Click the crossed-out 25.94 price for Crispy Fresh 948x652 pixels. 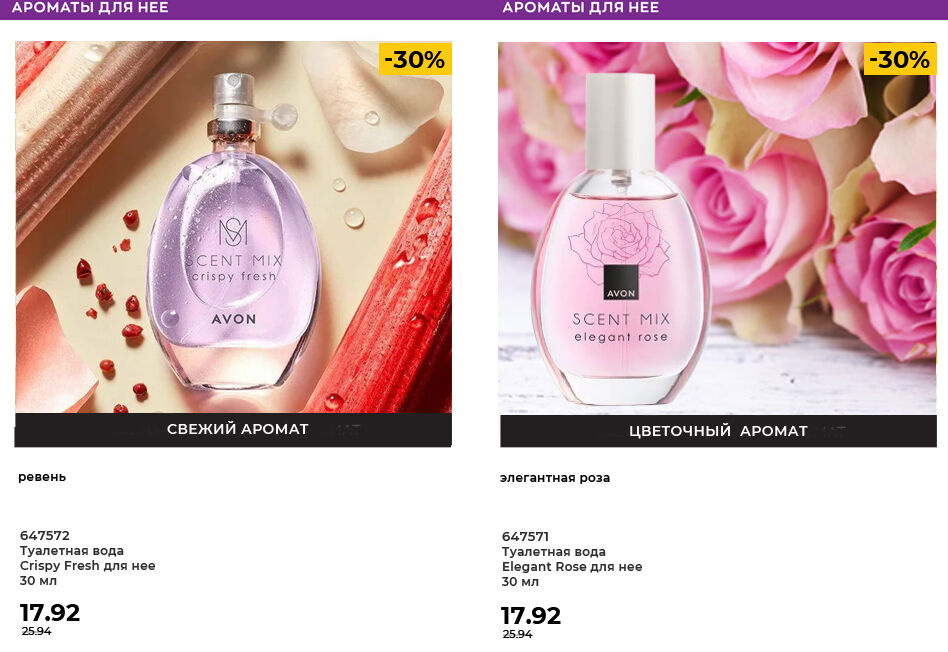[36, 632]
